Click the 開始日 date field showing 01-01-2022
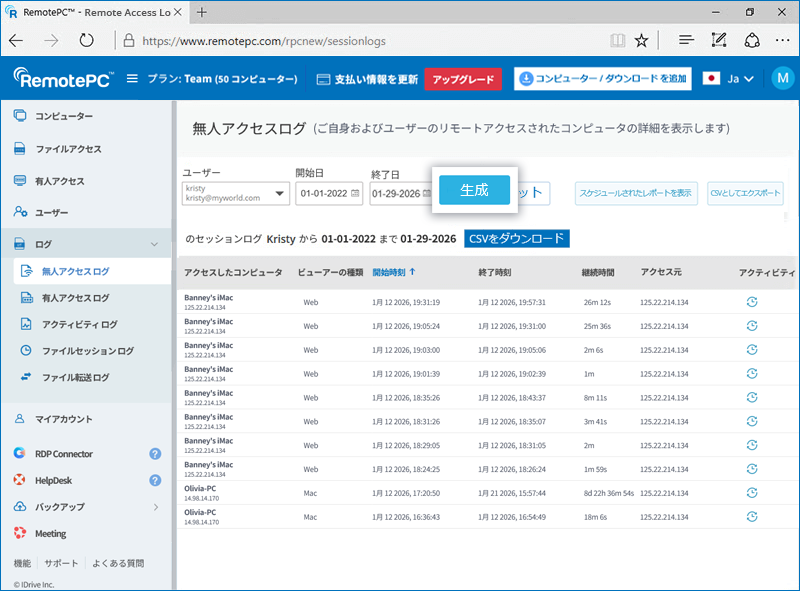 coord(329,194)
